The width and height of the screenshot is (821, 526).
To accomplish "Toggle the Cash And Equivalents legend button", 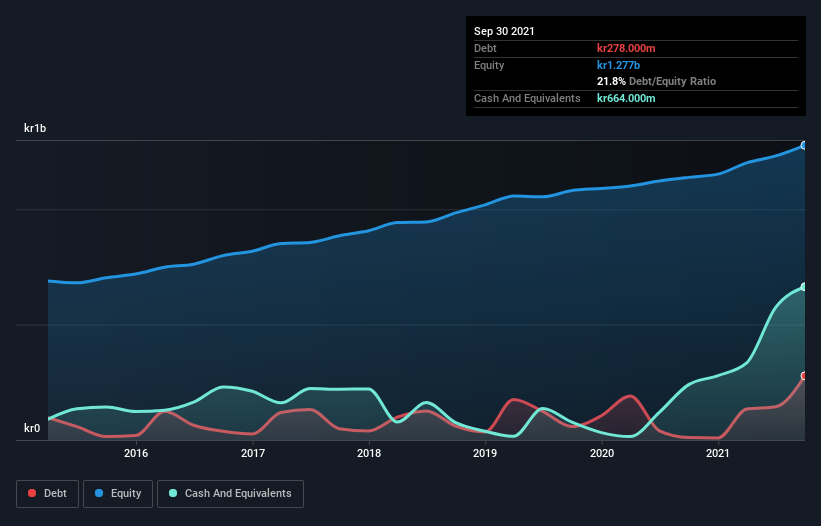I will point(230,494).
